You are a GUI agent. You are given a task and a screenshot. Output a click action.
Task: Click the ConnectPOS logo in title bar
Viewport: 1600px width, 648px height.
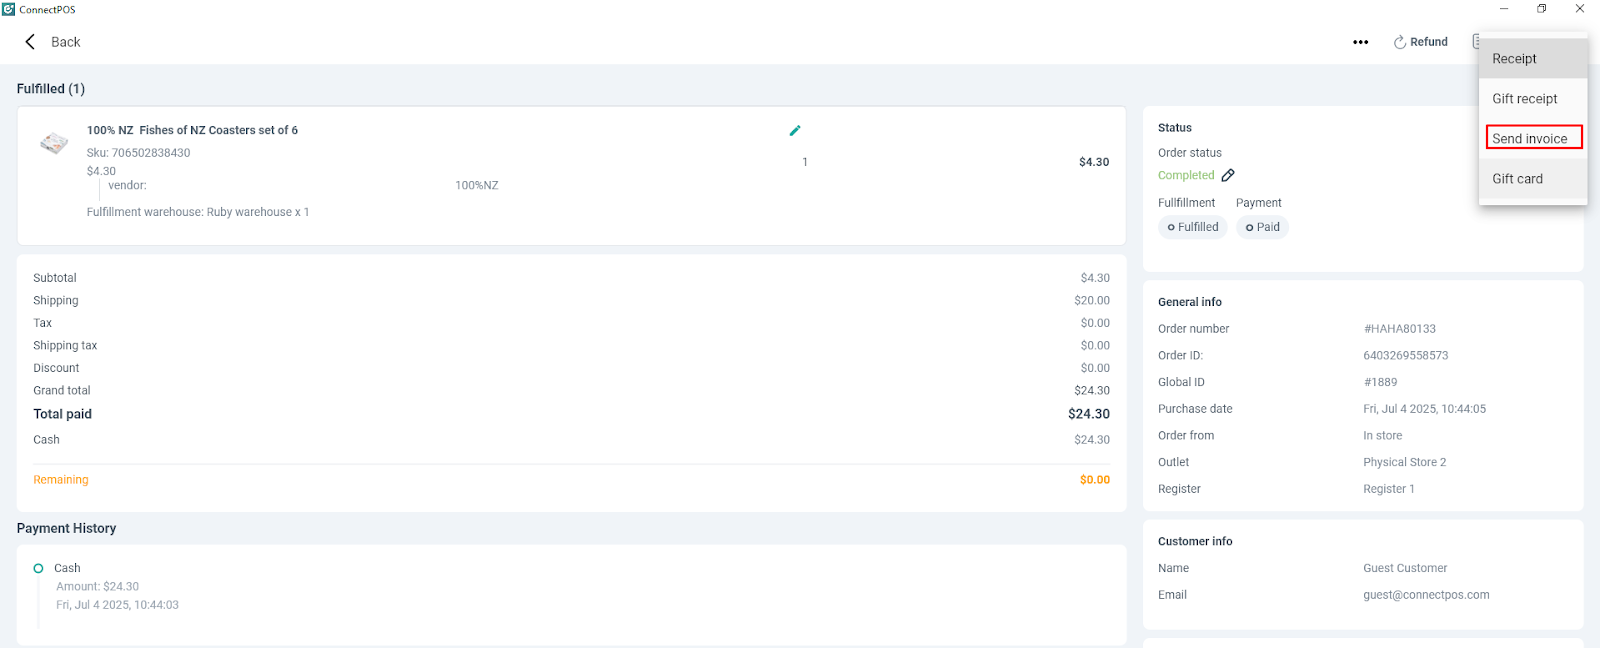click(x=9, y=9)
